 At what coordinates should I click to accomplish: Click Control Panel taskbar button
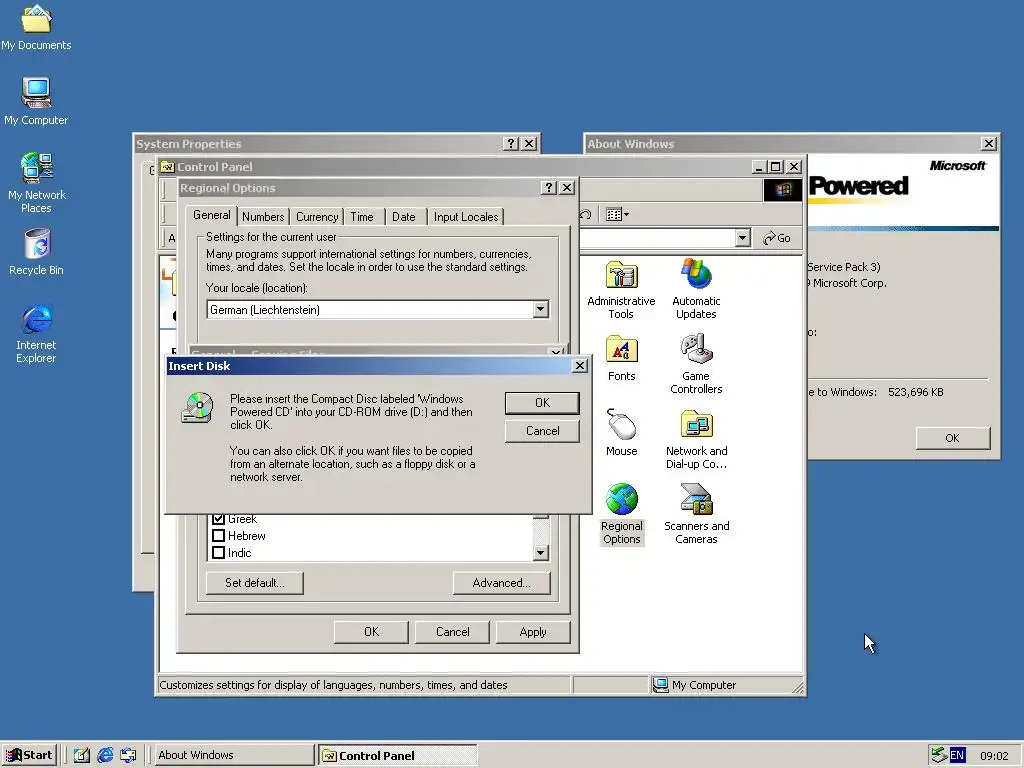[398, 755]
